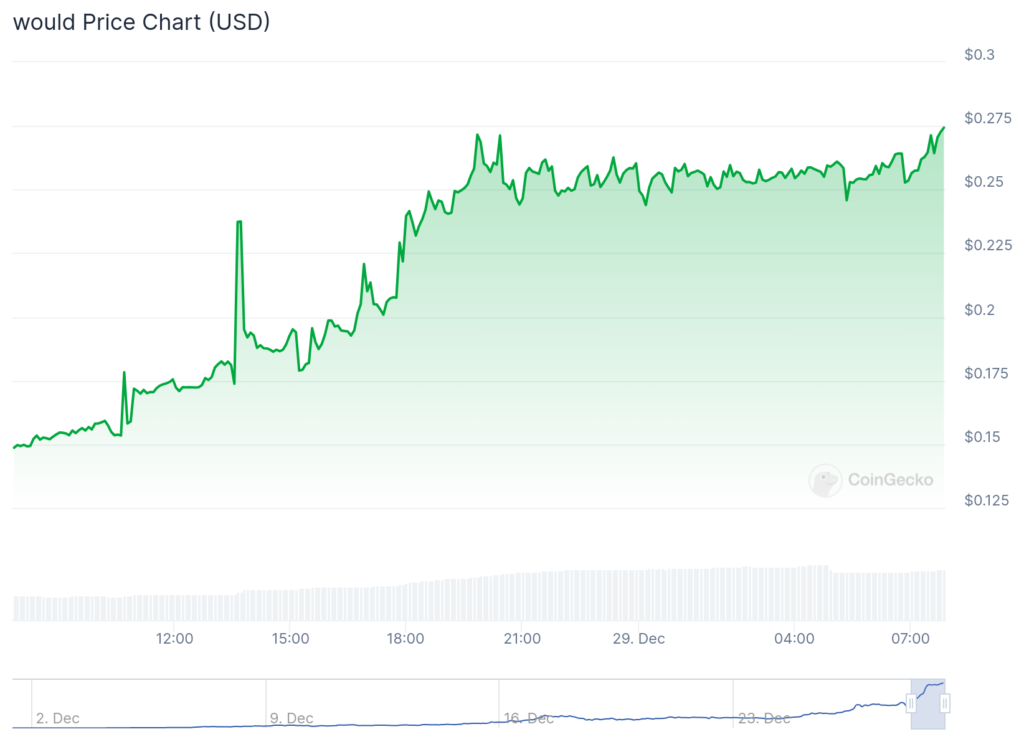Click the 21:00 time axis label

(522, 638)
